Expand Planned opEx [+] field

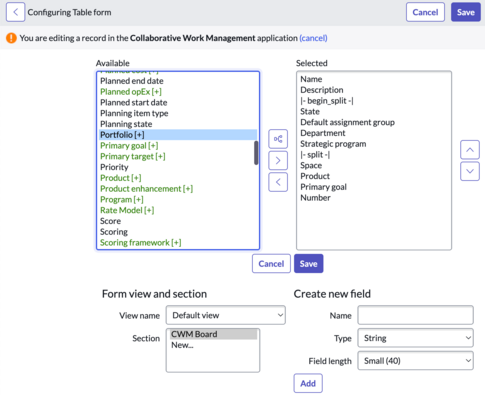coord(178,92)
